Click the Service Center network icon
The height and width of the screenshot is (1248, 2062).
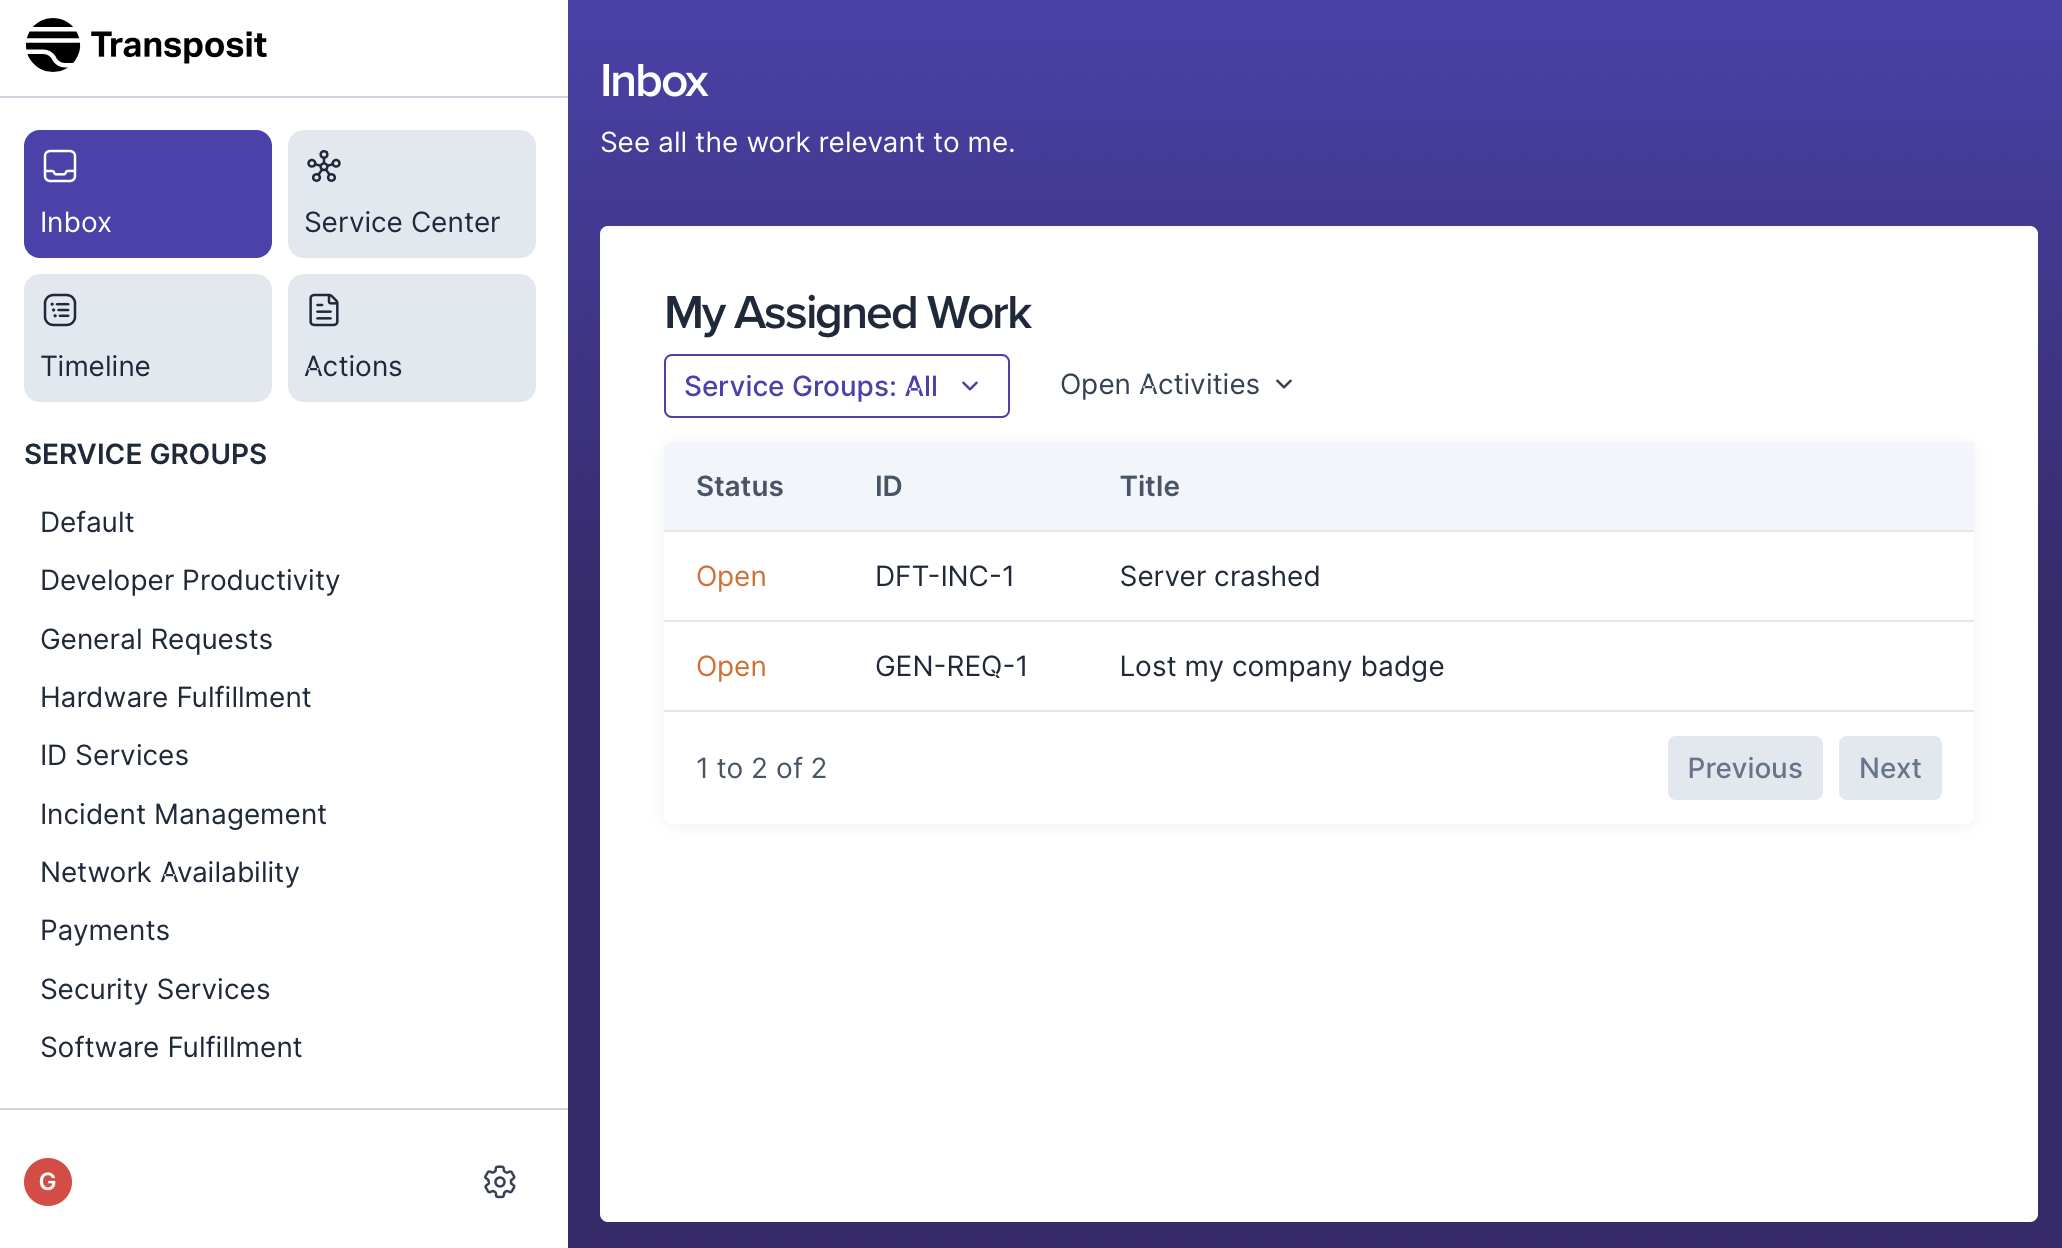(x=324, y=166)
